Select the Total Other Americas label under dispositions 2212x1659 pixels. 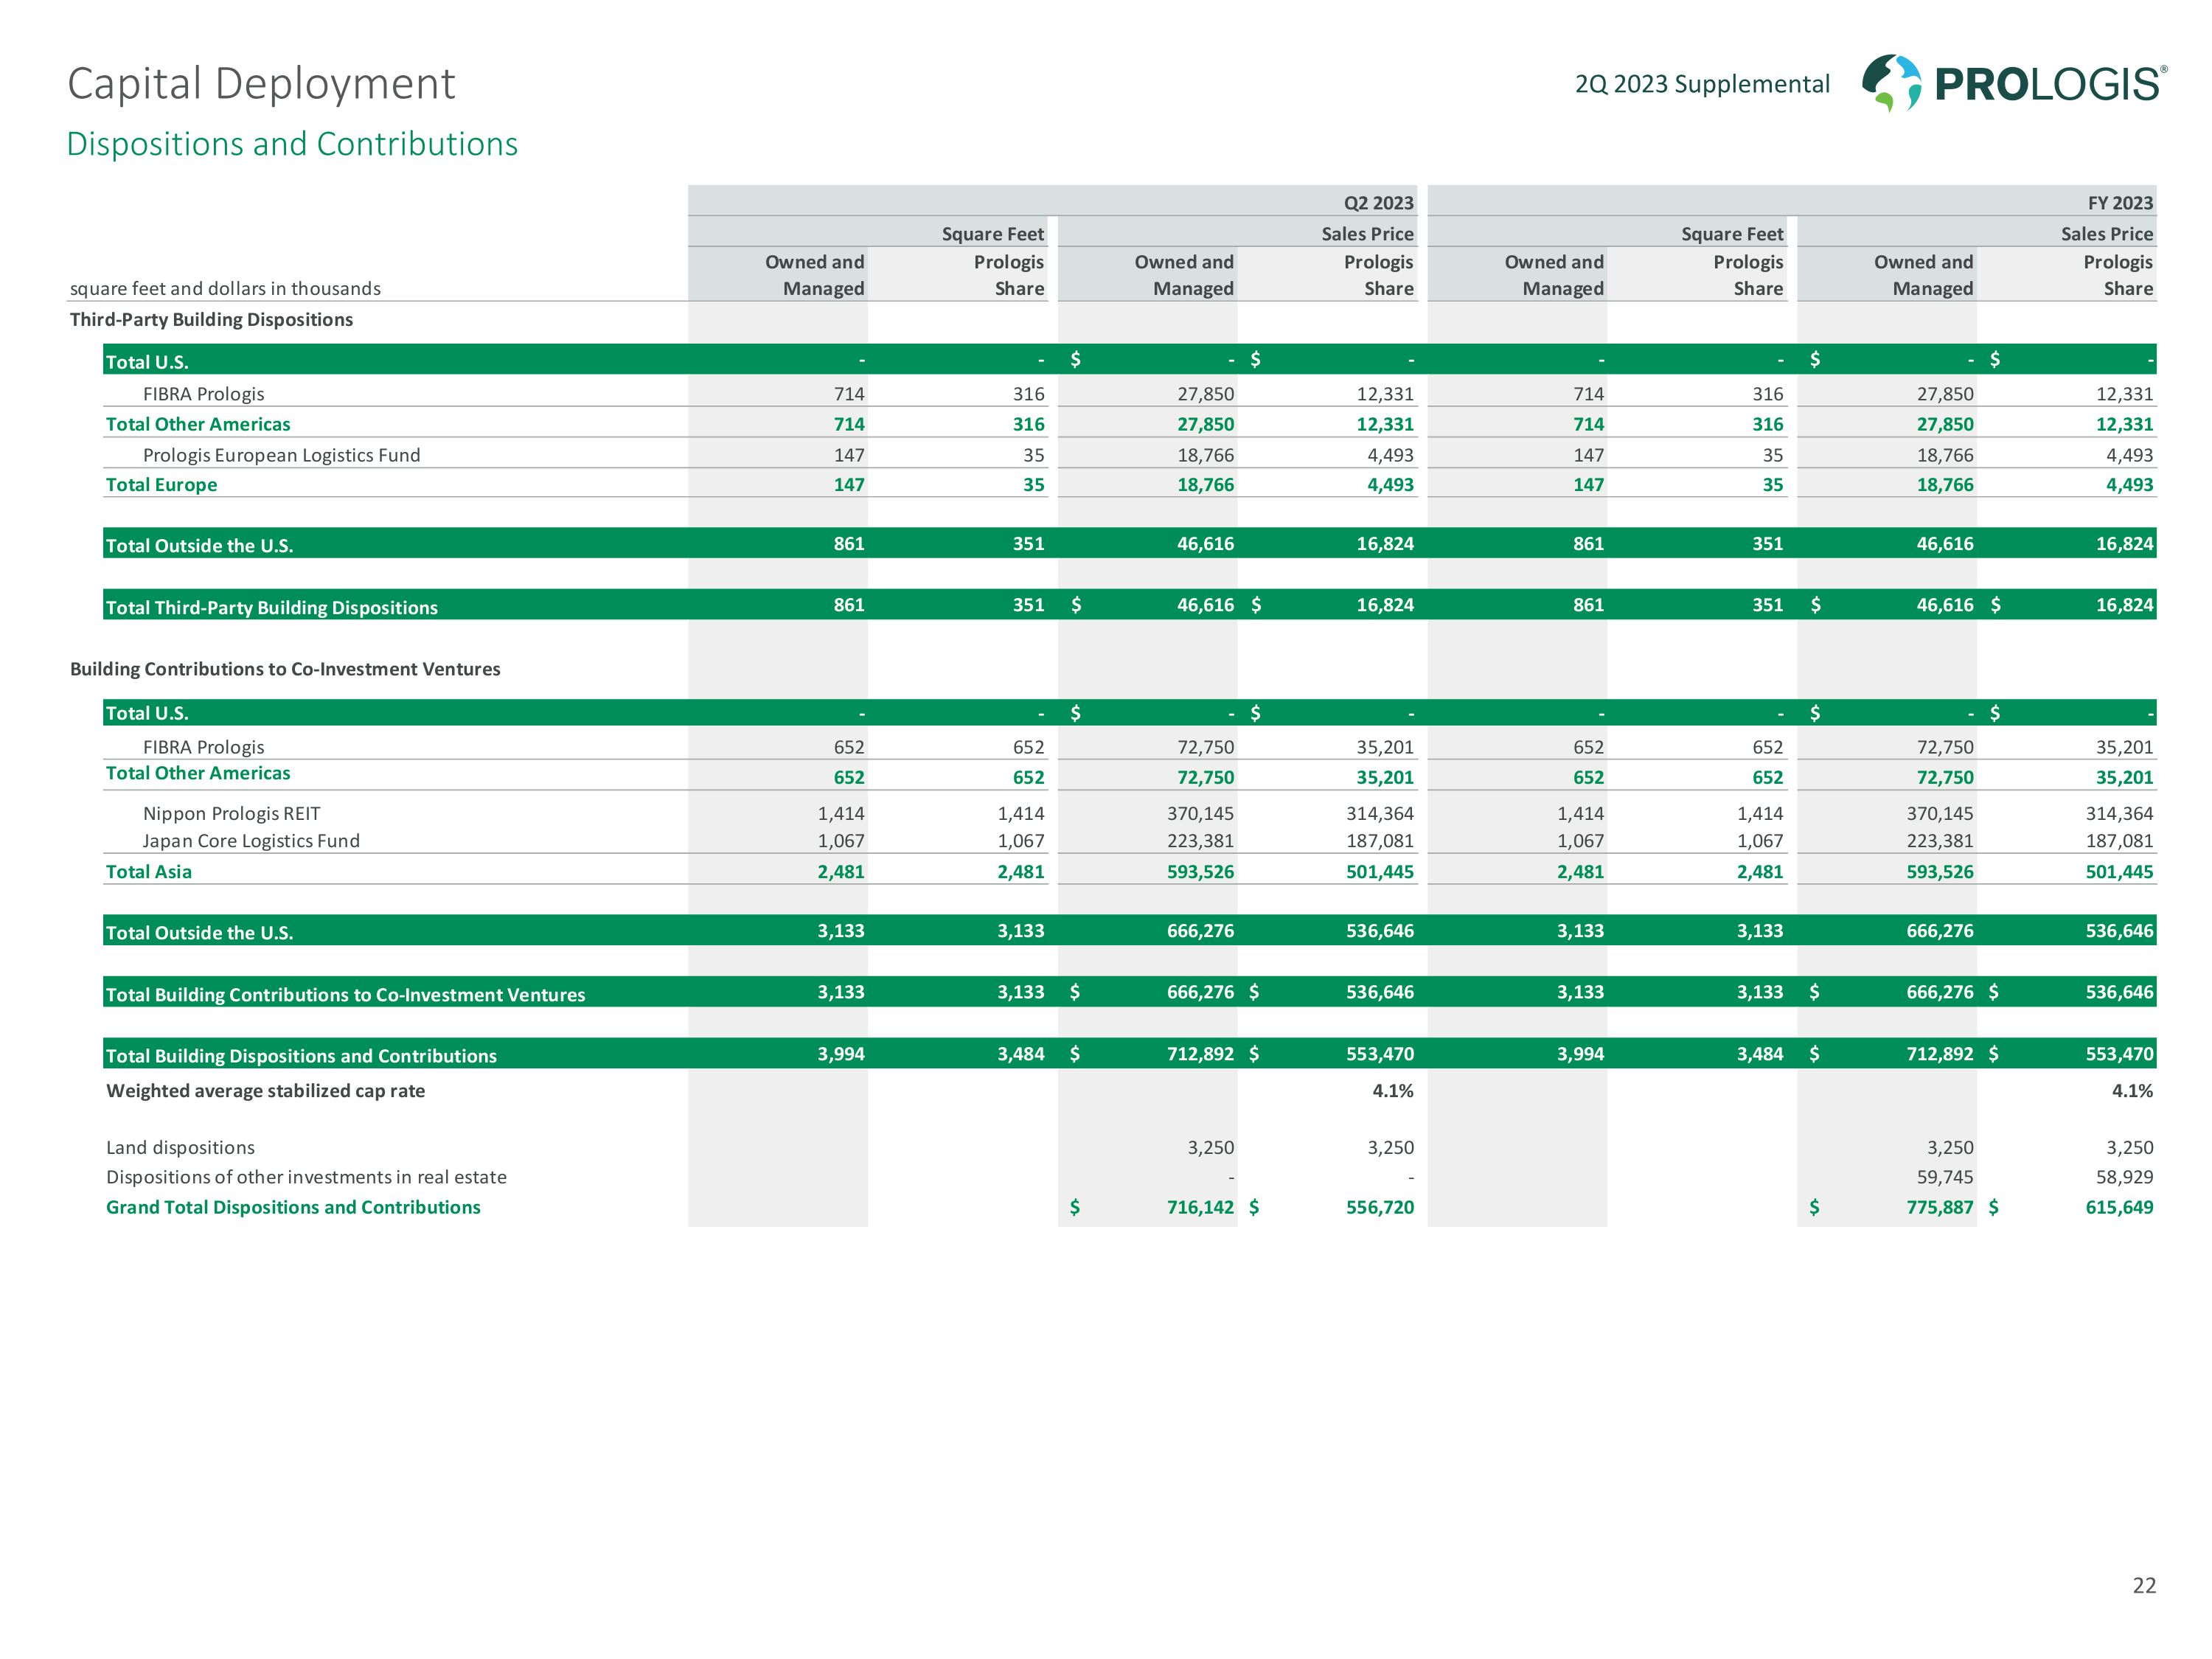198,424
